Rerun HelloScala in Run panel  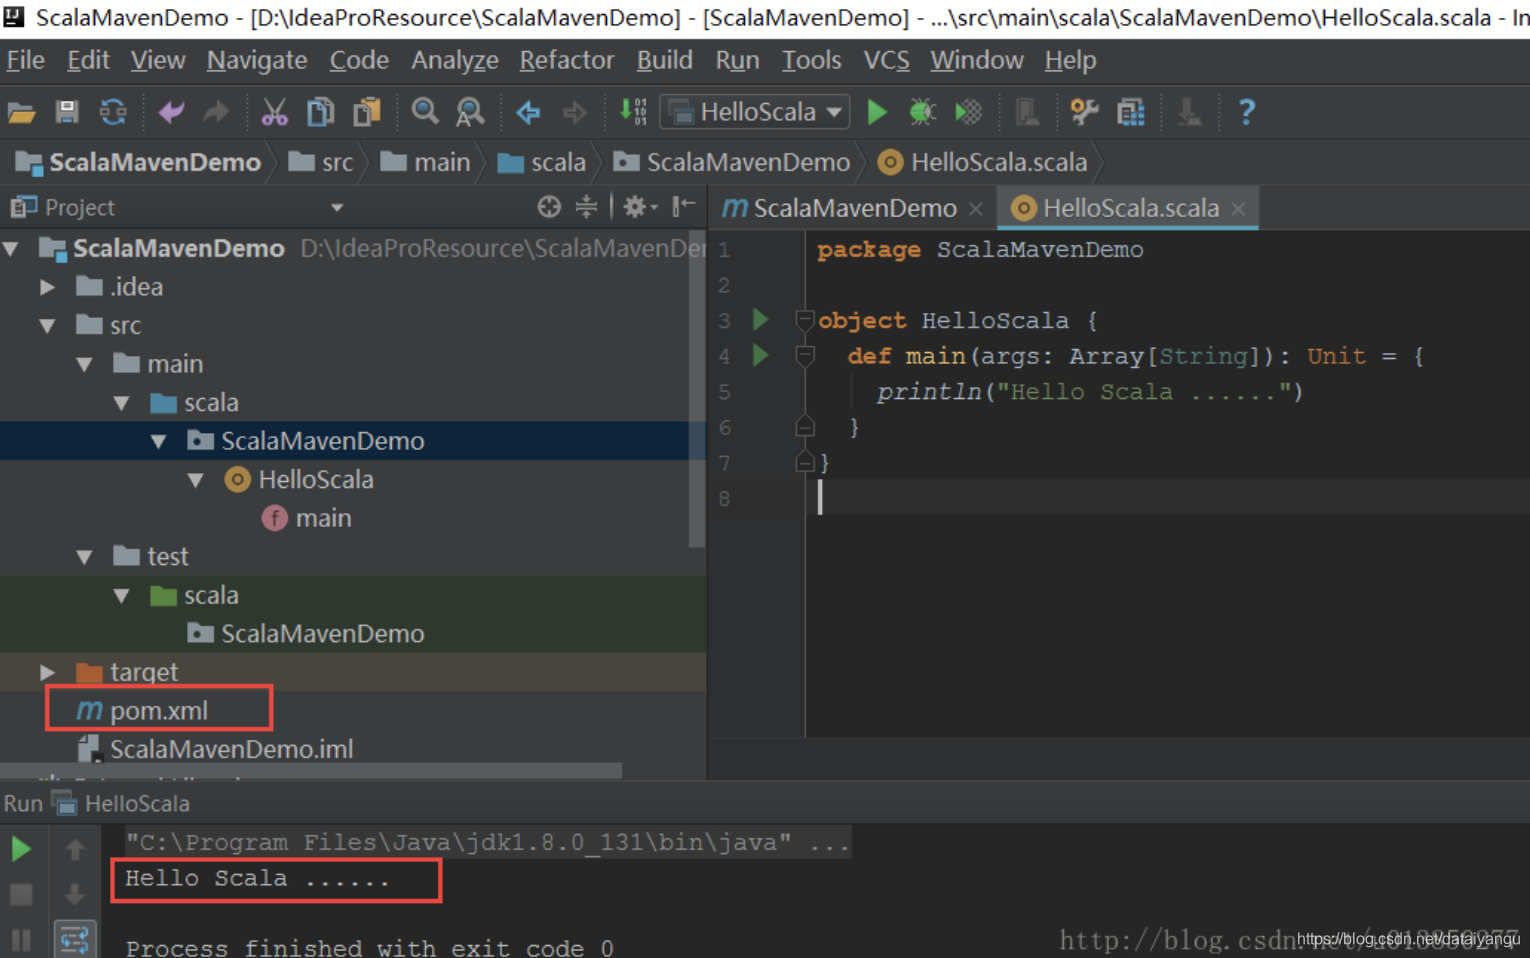click(21, 849)
